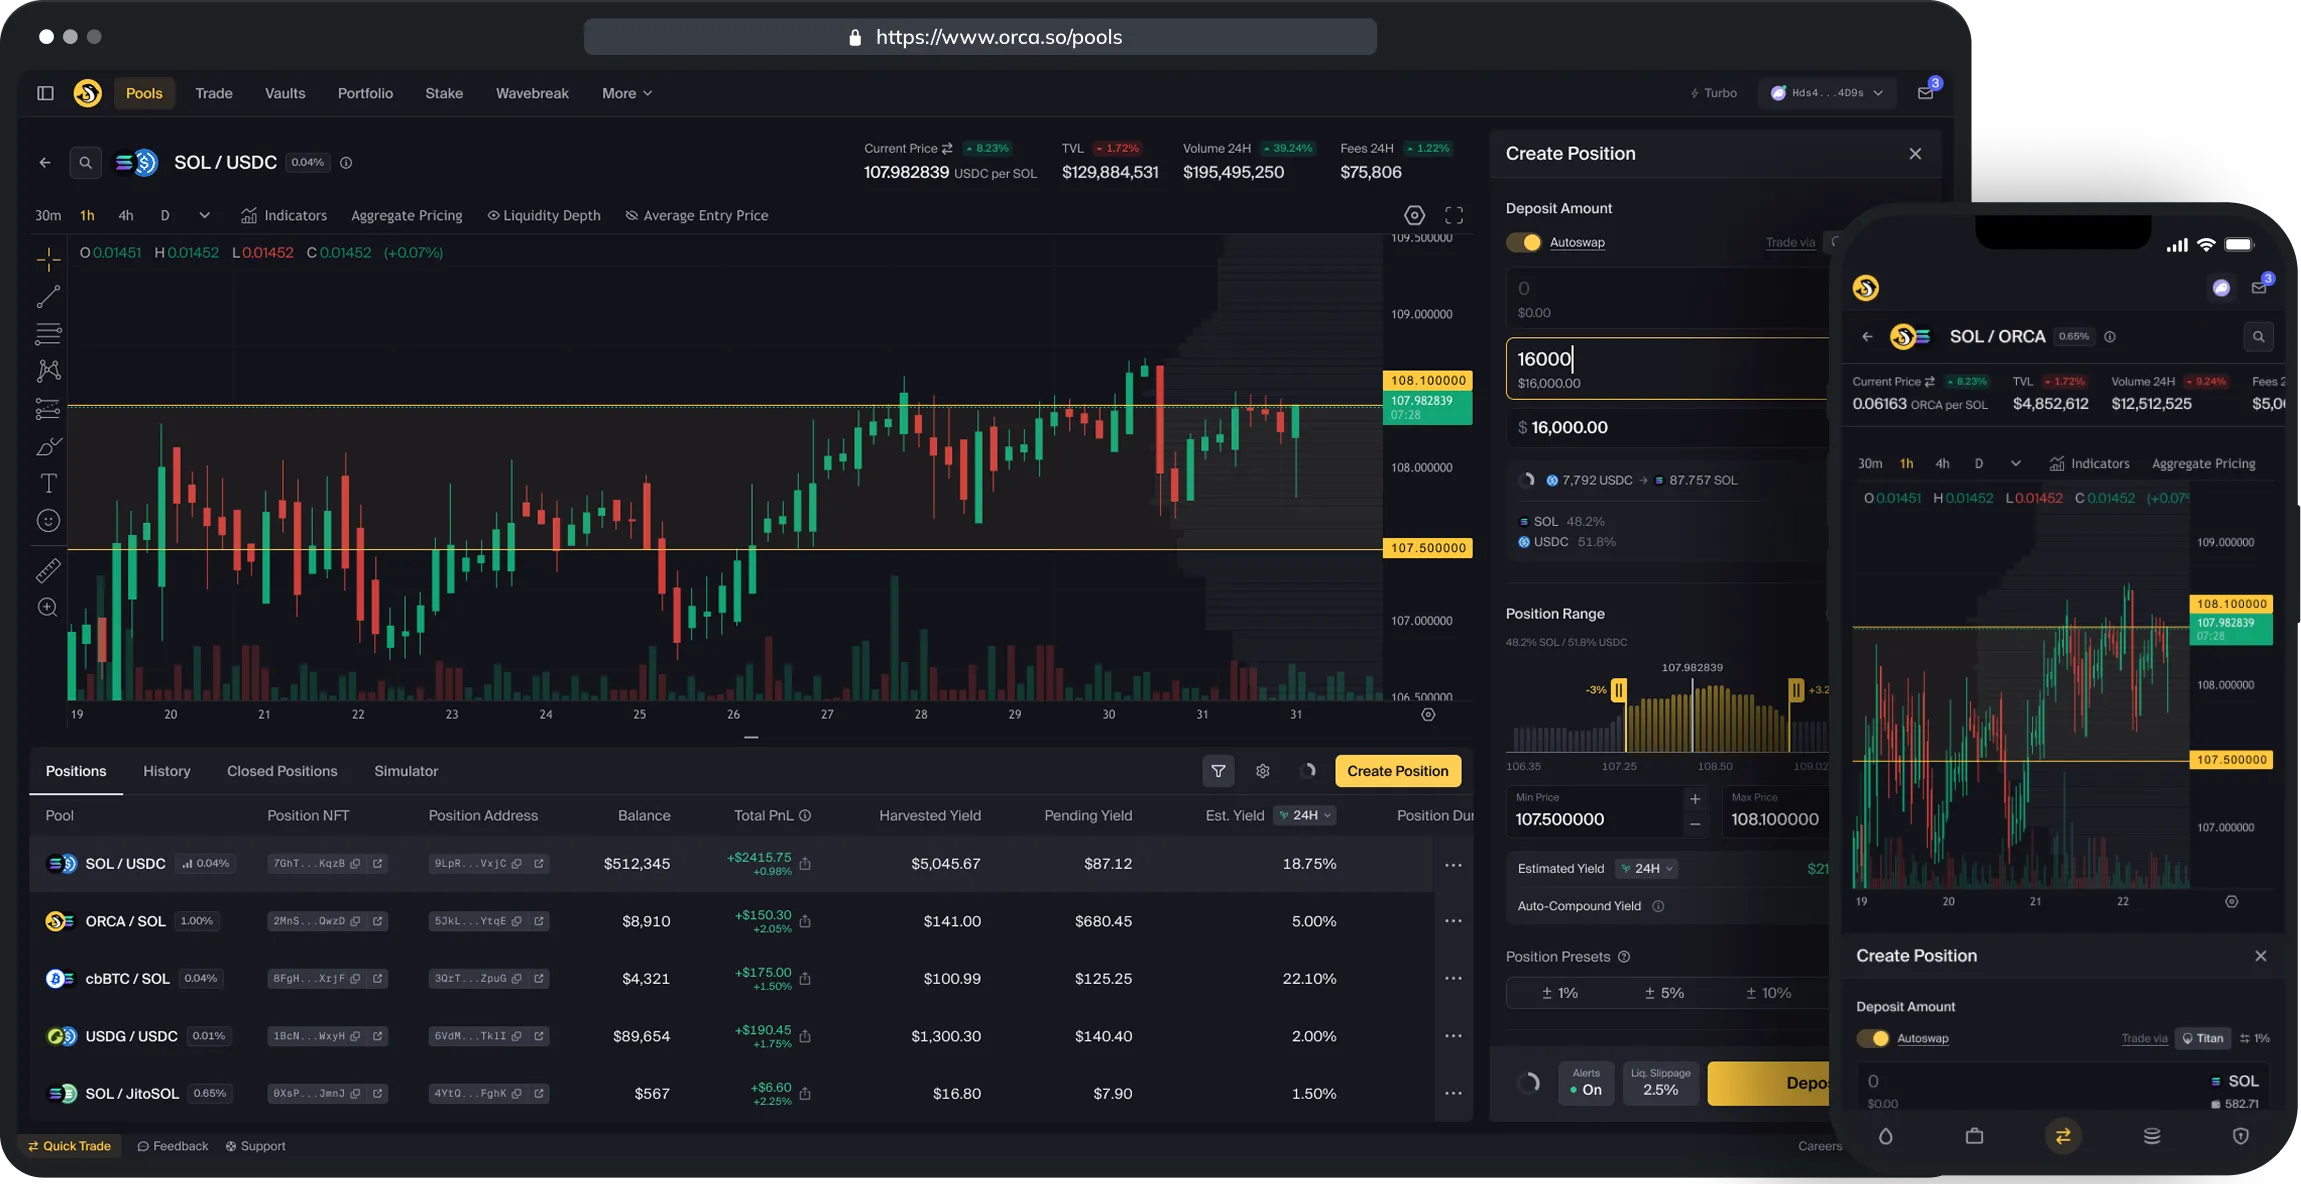This screenshot has width=2301, height=1184.
Task: Switch to Closed Positions tab
Action: (x=282, y=771)
